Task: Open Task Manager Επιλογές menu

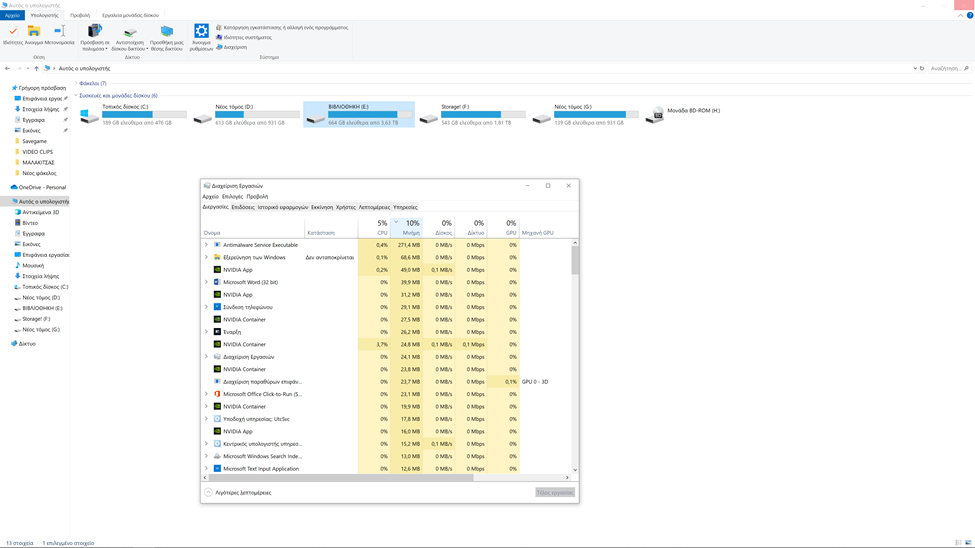Action: tap(232, 197)
